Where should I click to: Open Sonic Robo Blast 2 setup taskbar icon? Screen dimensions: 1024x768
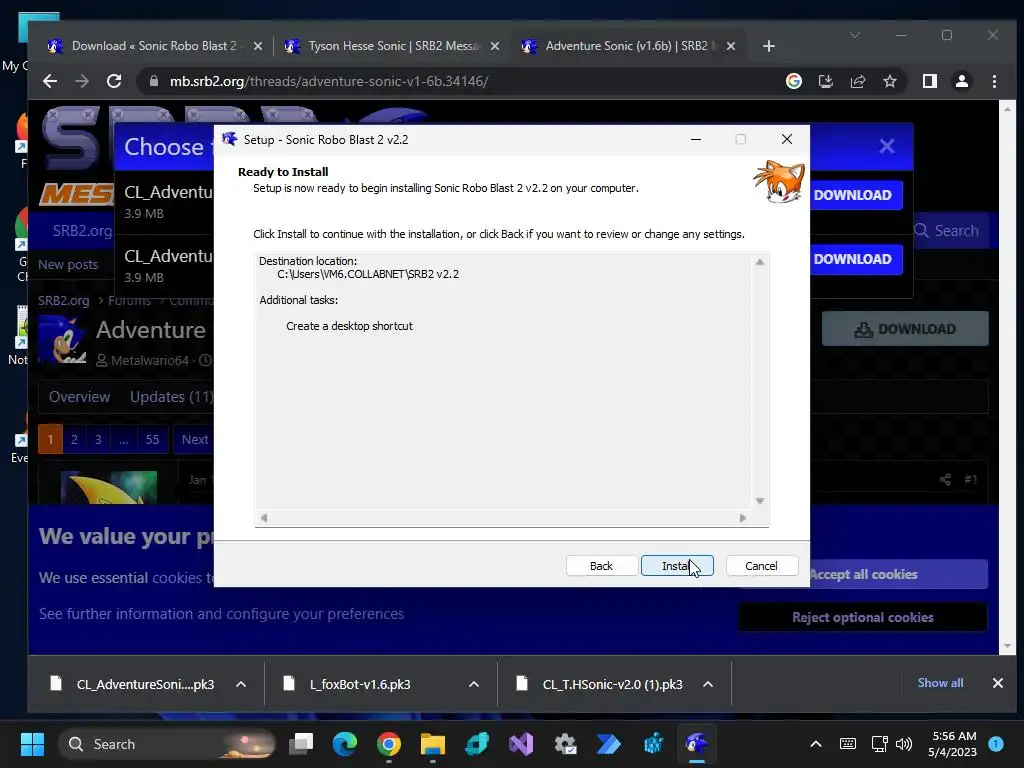click(x=697, y=744)
